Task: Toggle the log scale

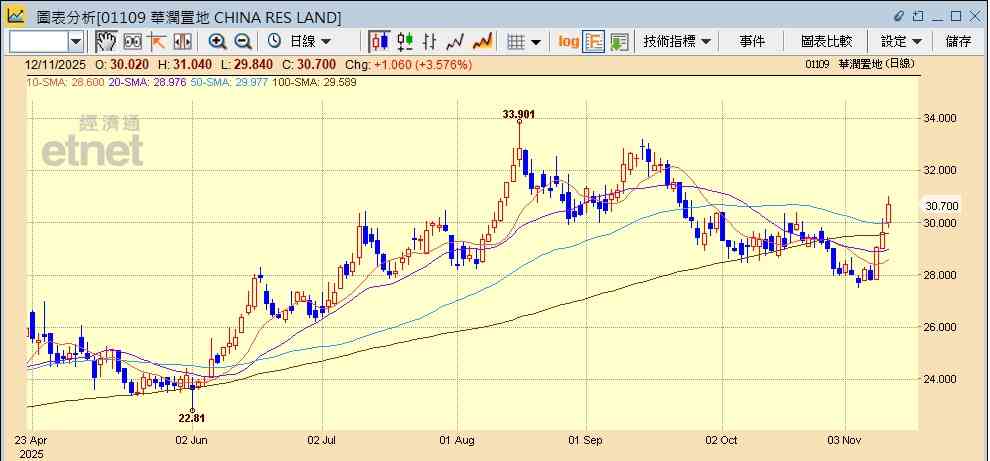Action: pos(568,42)
